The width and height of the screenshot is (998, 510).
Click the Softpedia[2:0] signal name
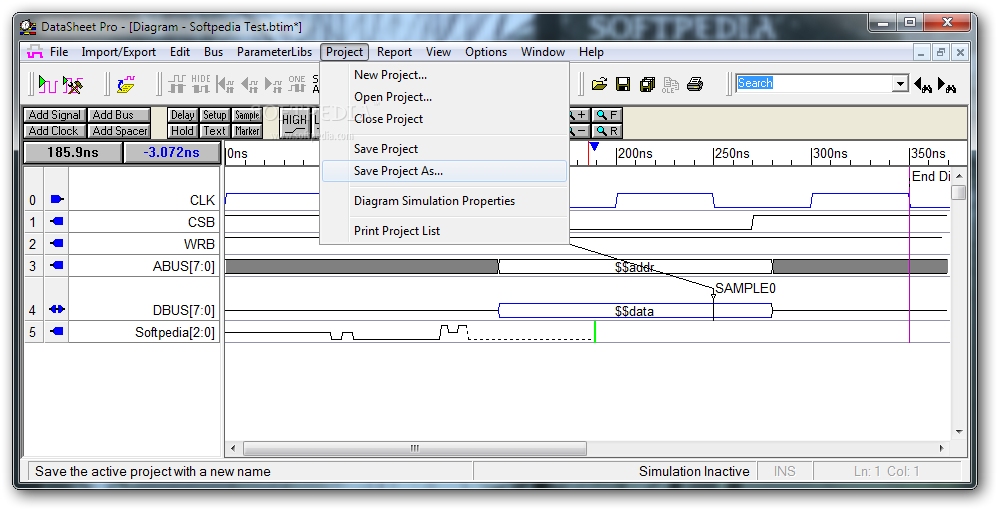click(175, 332)
